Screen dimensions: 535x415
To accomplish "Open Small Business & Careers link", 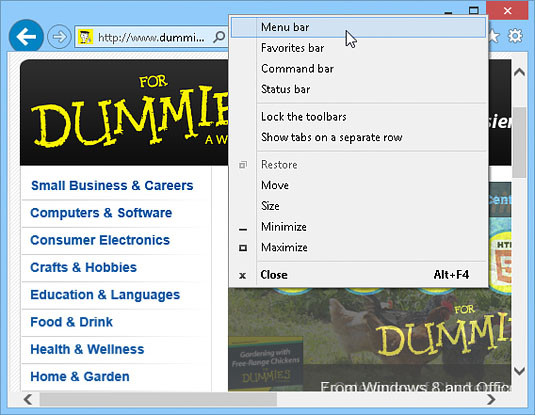I will (112, 186).
